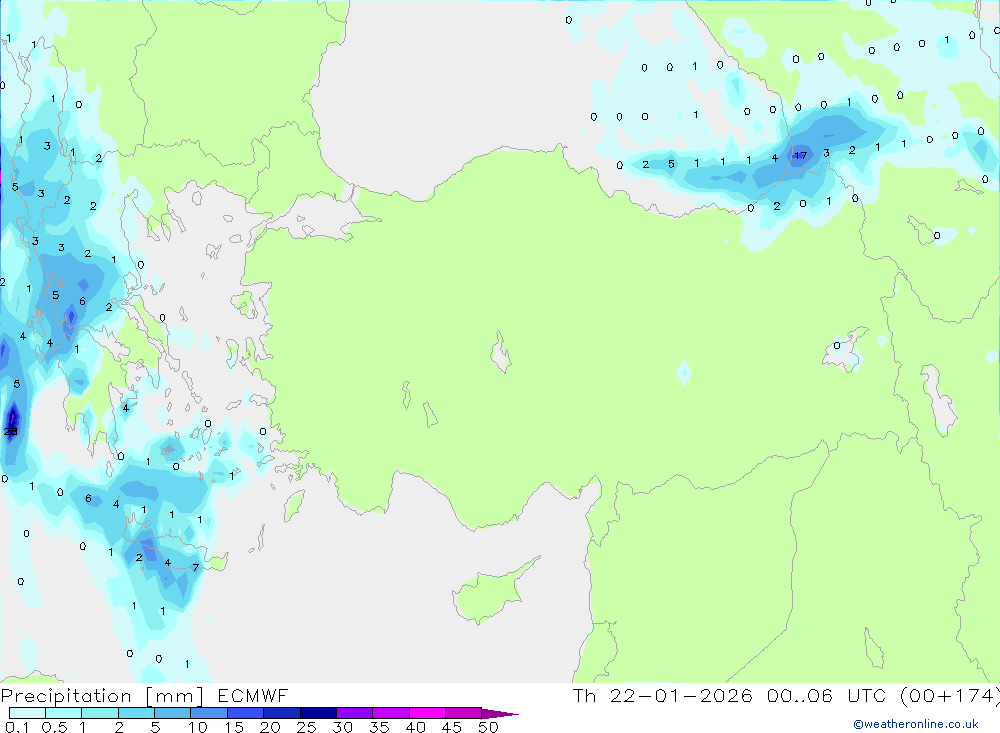
Task: Click the 0.5–1 mm legend color swatch
Action: pyautogui.click(x=63, y=713)
